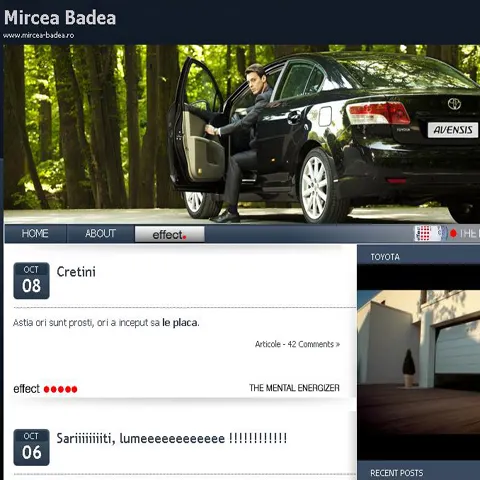Open the Cretini post title
This screenshot has width=480, height=480.
coord(76,272)
